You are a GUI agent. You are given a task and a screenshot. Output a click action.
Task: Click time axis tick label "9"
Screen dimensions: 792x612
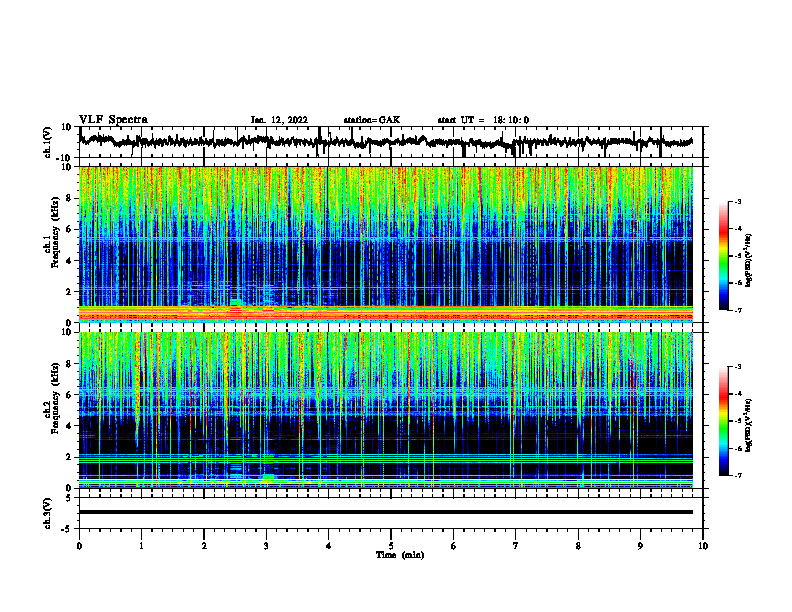tap(640, 546)
